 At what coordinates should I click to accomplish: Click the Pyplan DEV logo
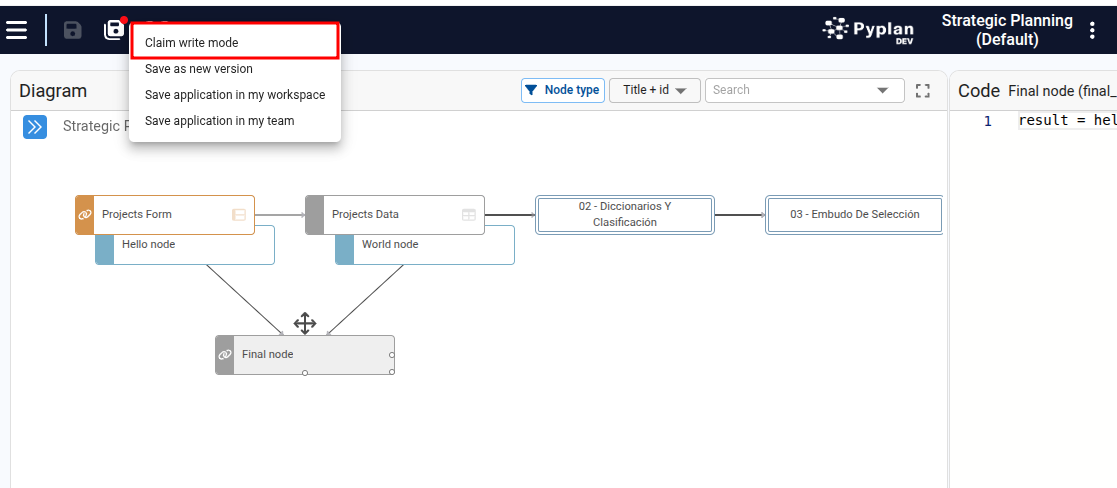tap(868, 29)
